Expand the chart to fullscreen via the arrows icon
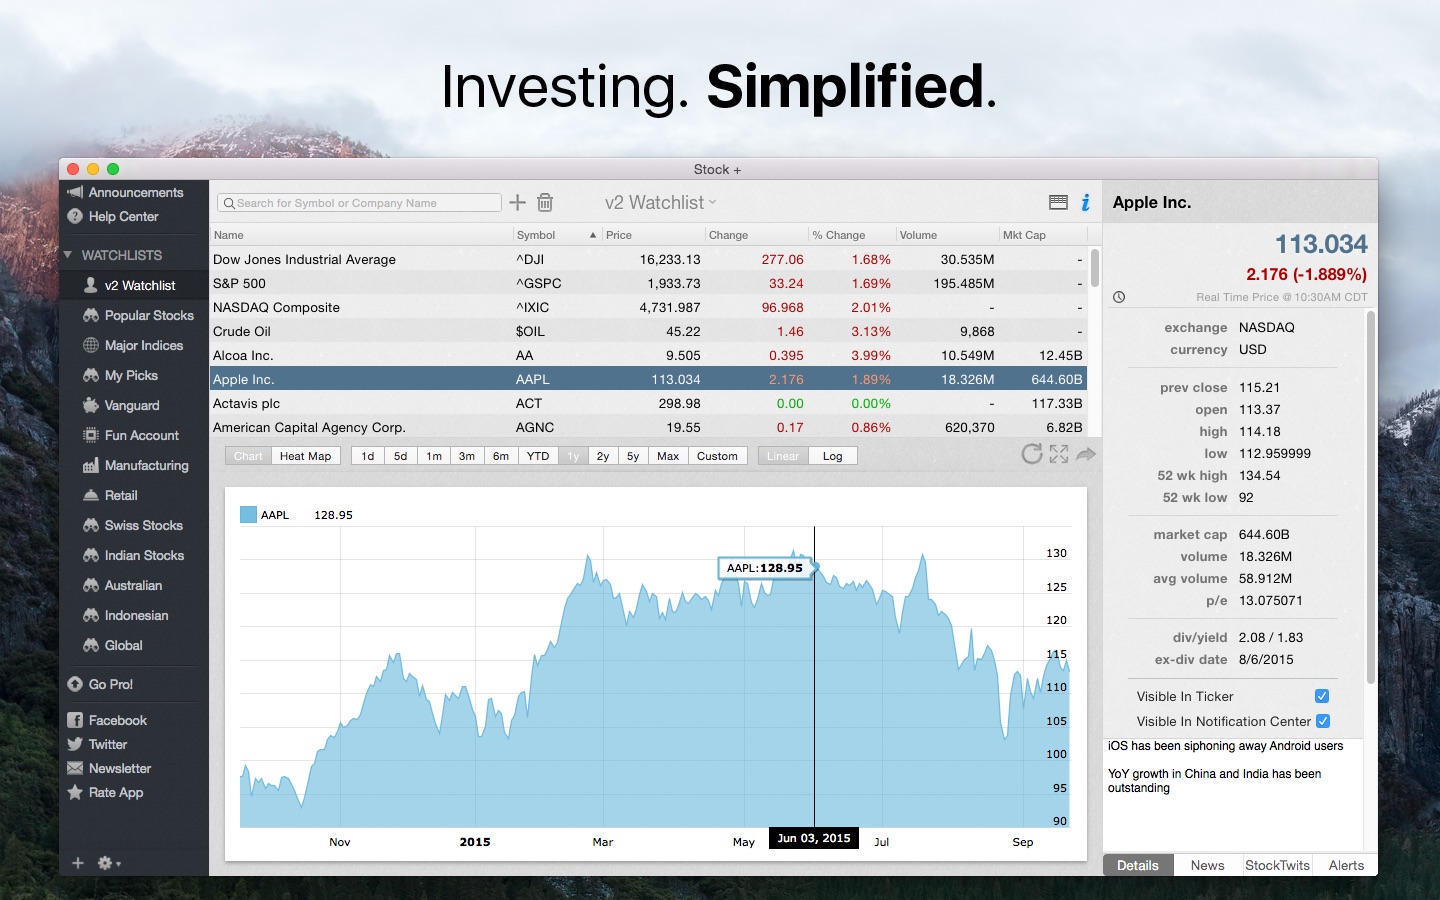1440x900 pixels. tap(1058, 455)
